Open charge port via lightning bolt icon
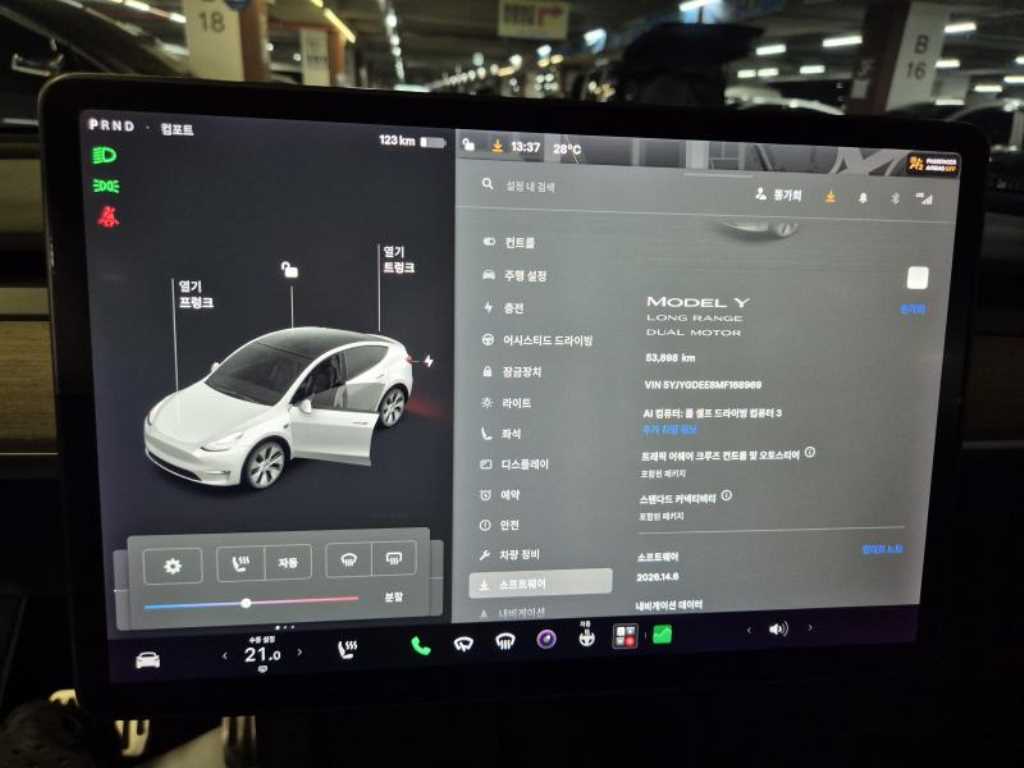 [428, 361]
